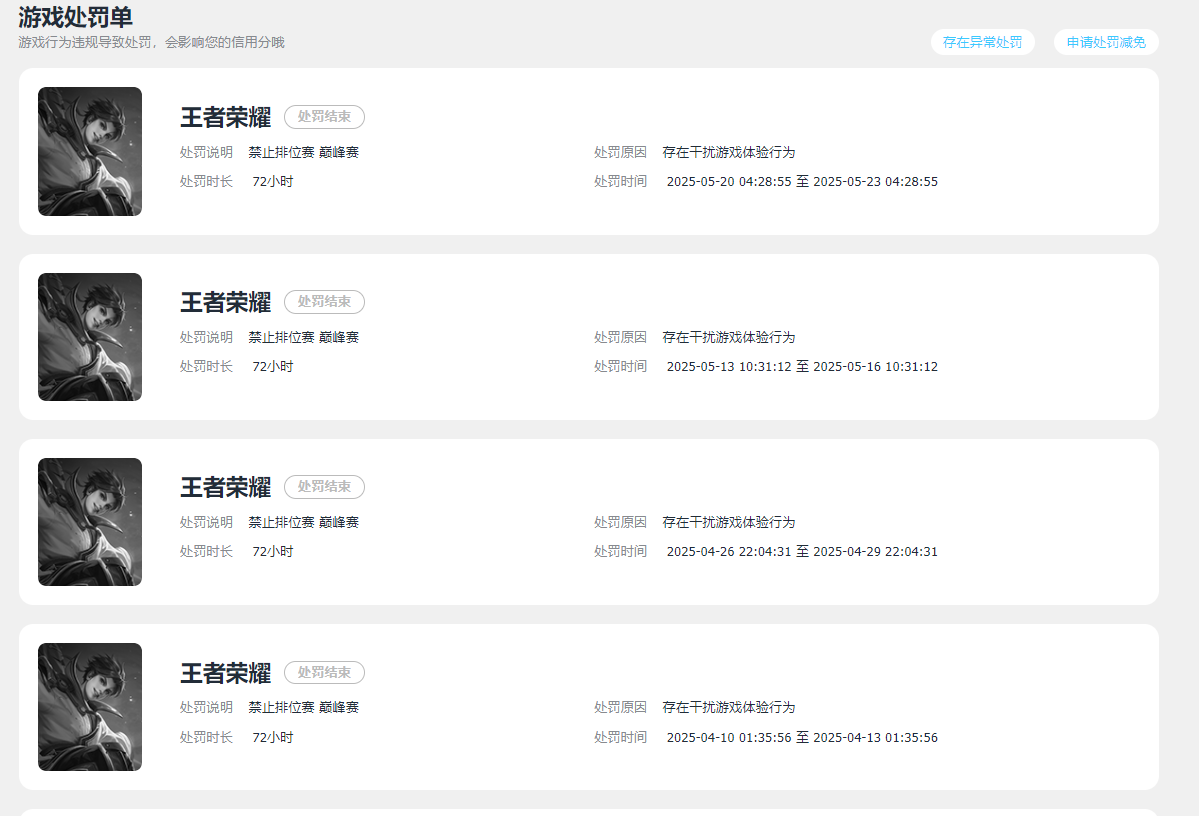Click 72小时 duration in the 2025-04-26 card

click(273, 551)
